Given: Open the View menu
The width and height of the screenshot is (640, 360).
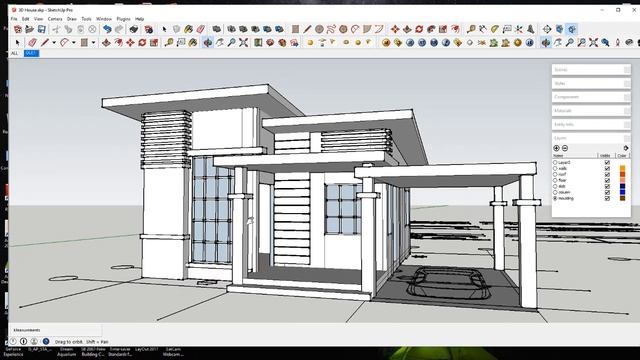Looking at the screenshot, I should click(x=38, y=19).
